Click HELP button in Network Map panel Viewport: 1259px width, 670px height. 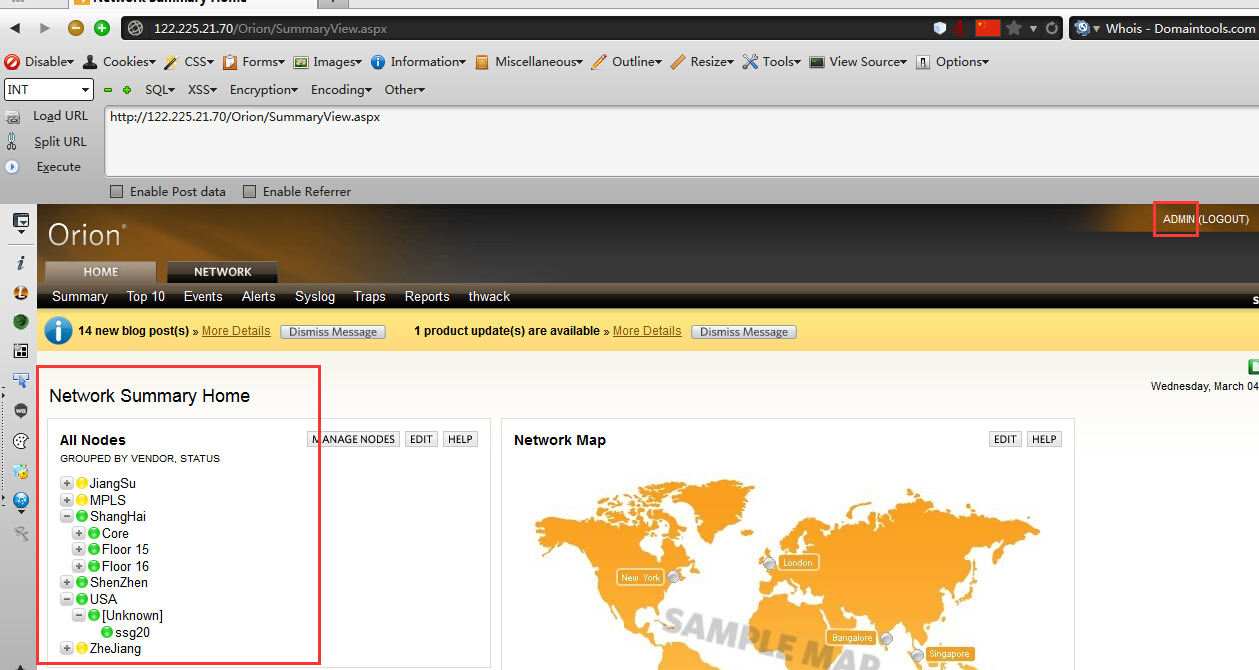[1044, 440]
